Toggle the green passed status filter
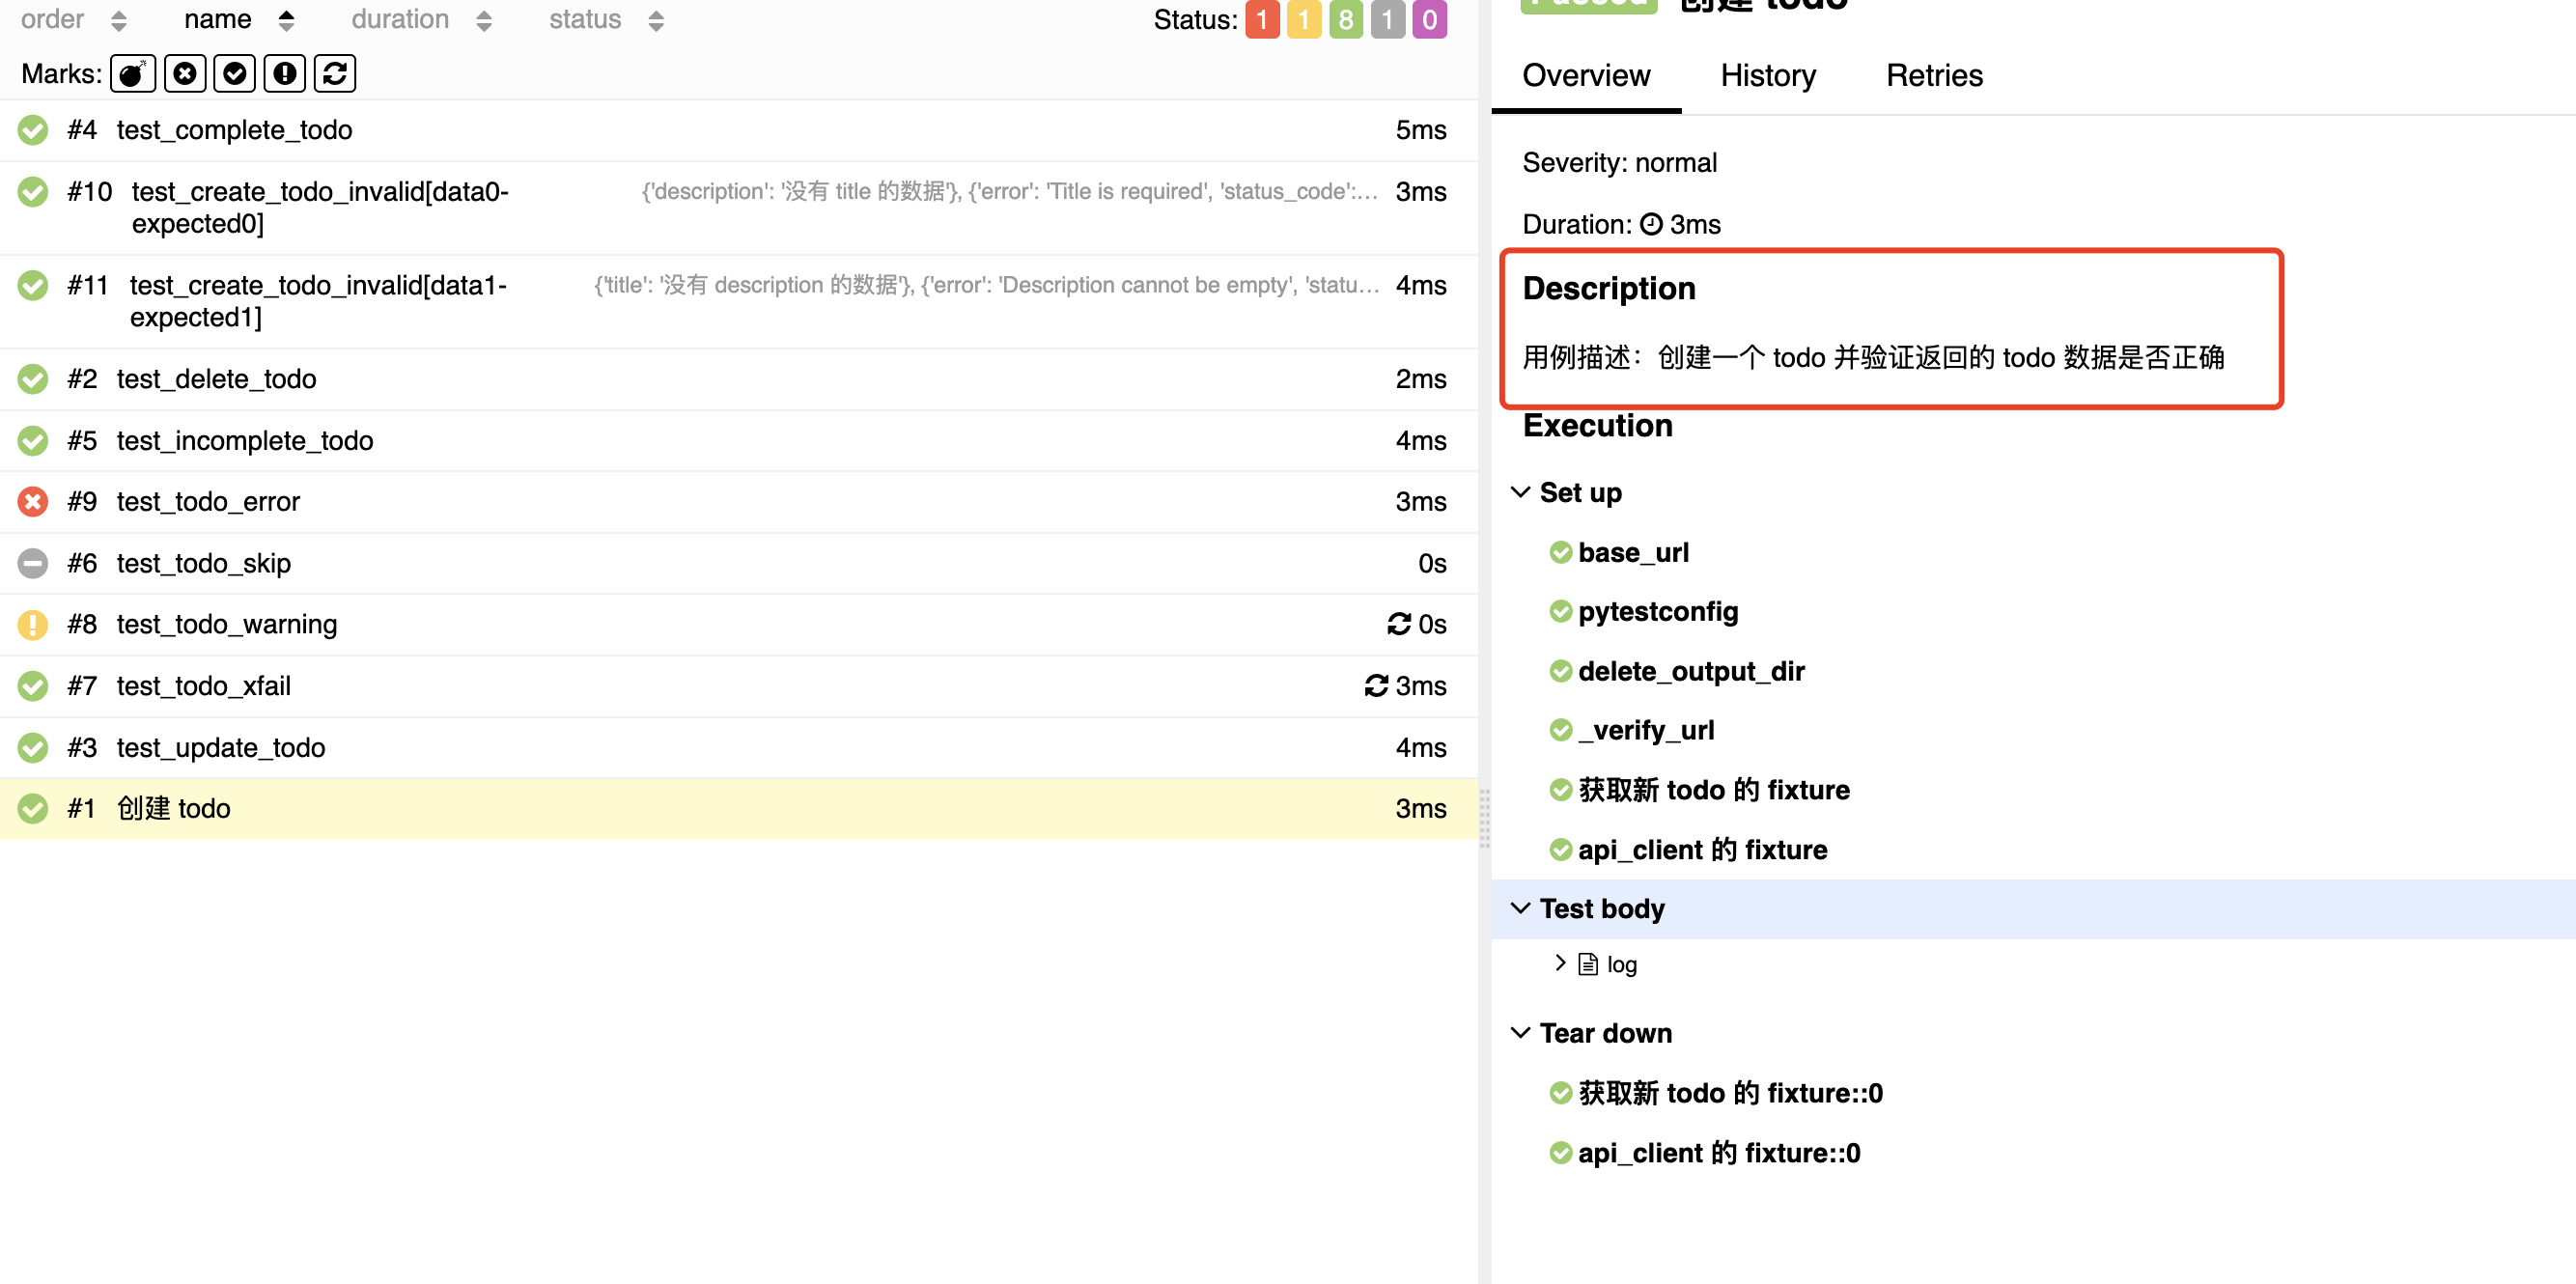The height and width of the screenshot is (1284, 2576). [x=1345, y=19]
